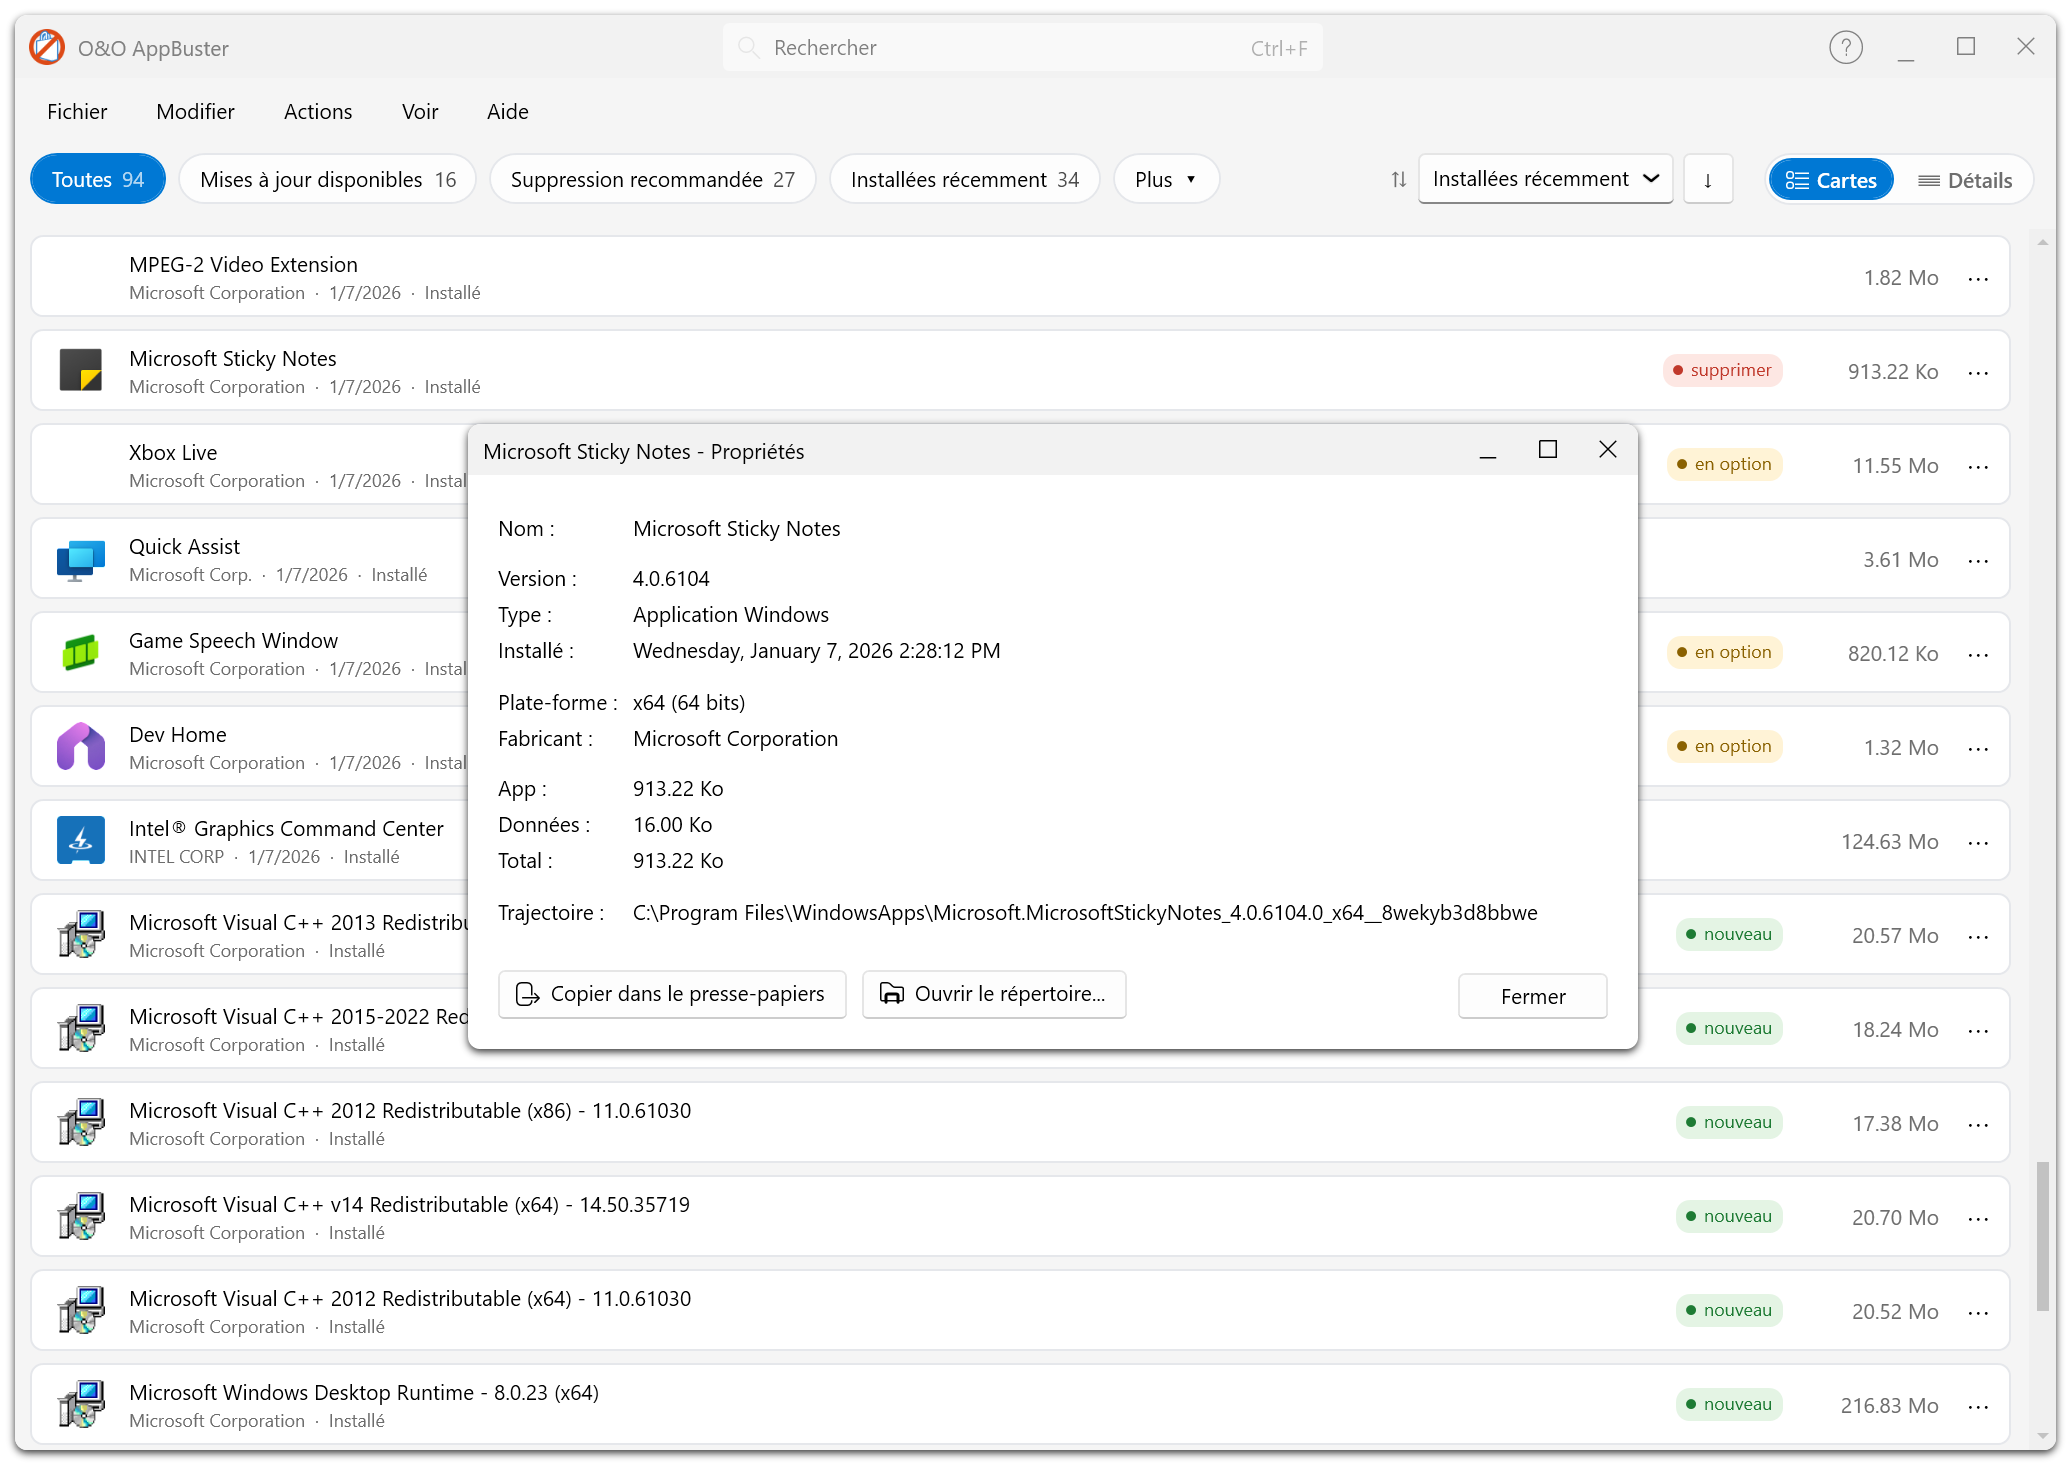Image resolution: width=2071 pixels, height=1465 pixels.
Task: Click the Game Speech Window app icon
Action: pos(81,653)
